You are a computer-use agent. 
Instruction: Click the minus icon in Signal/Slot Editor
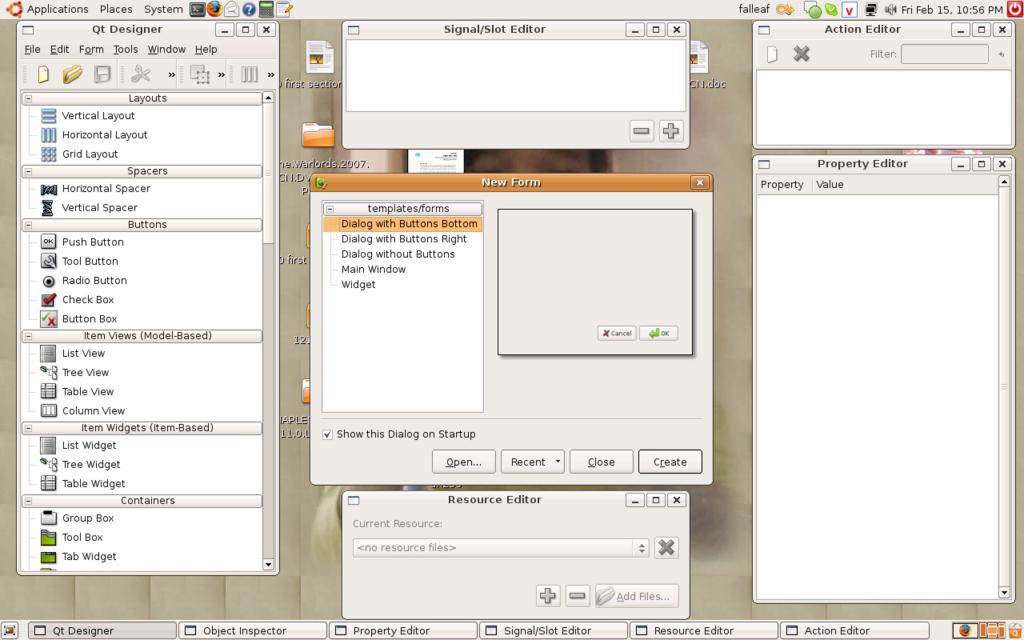point(641,131)
